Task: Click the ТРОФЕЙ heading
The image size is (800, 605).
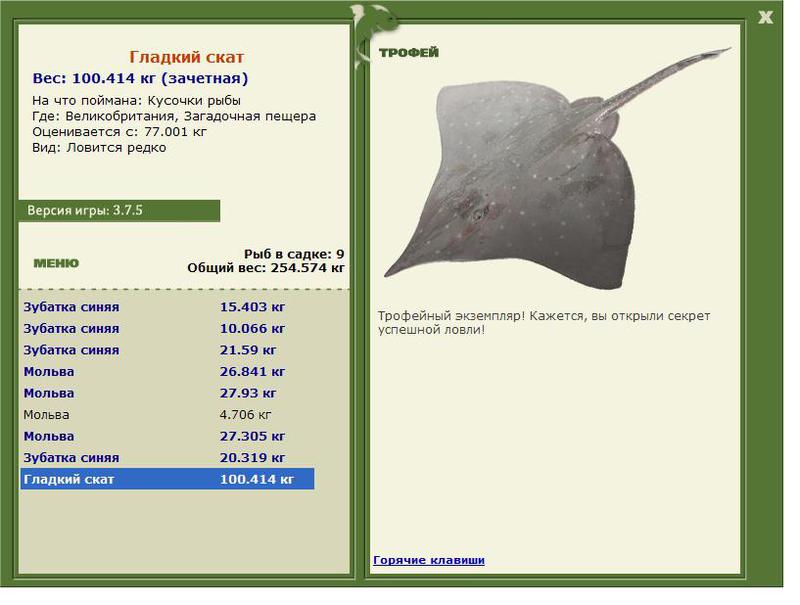Action: (409, 53)
